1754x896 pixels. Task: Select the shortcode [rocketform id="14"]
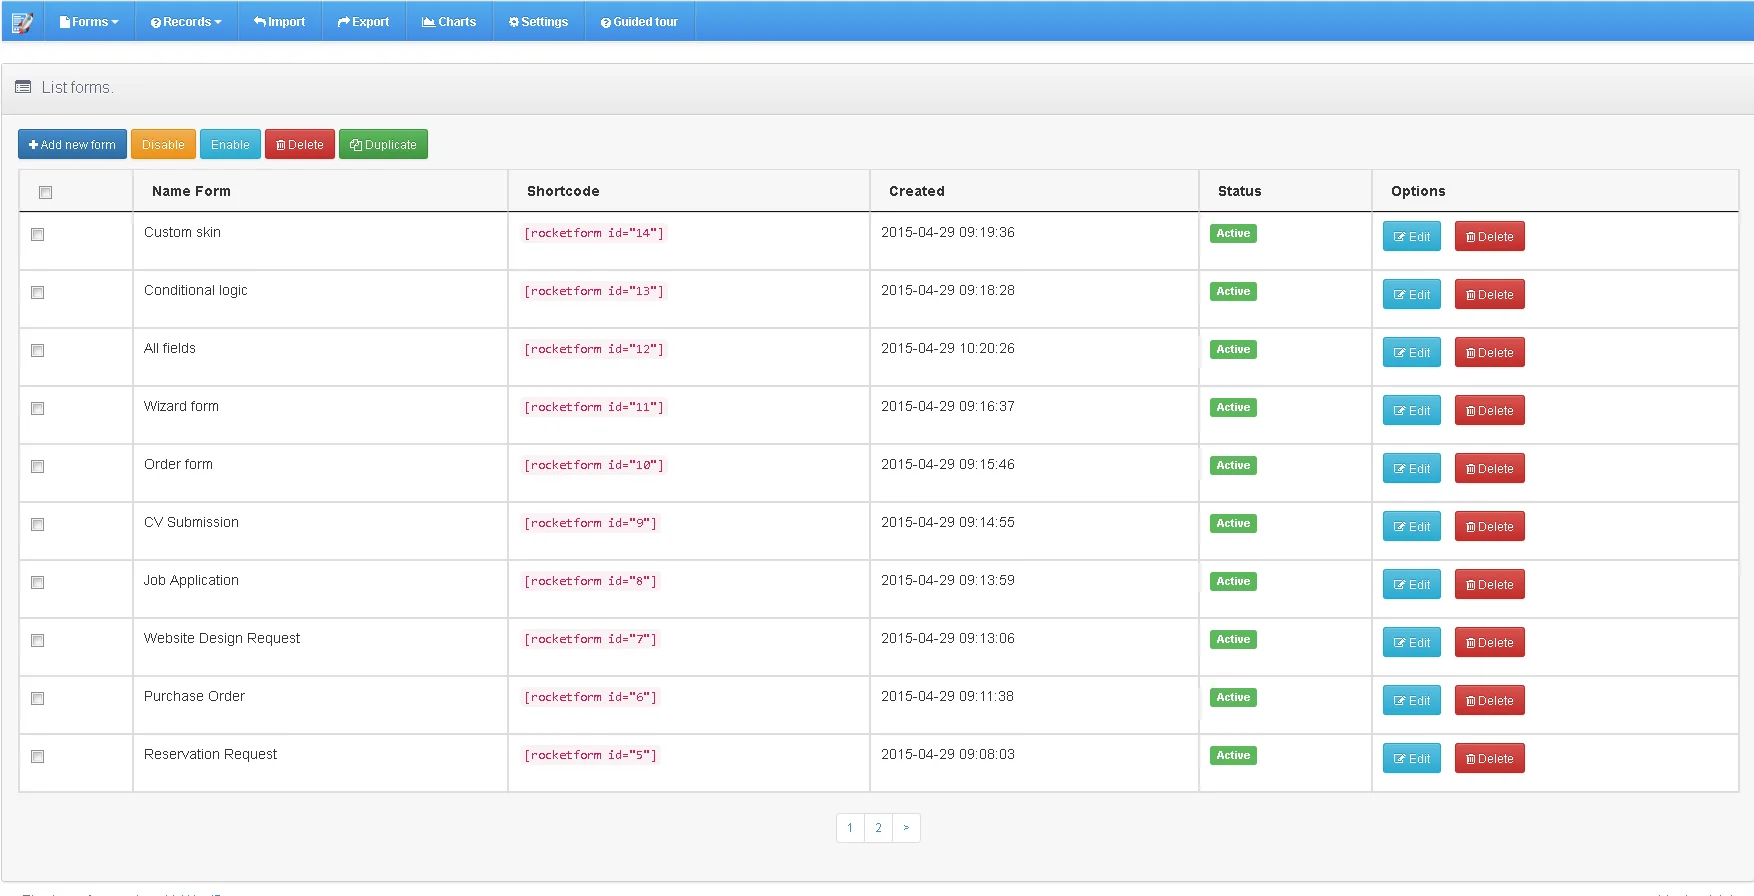(594, 233)
